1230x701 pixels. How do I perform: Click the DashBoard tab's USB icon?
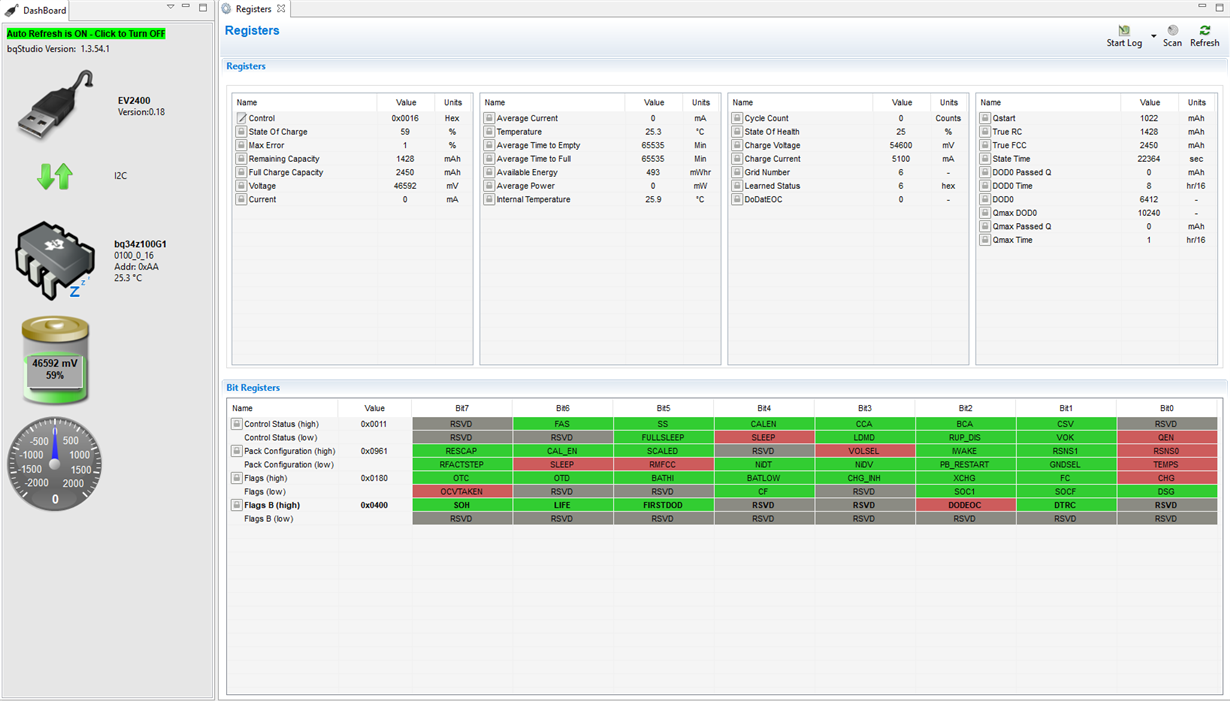(13, 10)
